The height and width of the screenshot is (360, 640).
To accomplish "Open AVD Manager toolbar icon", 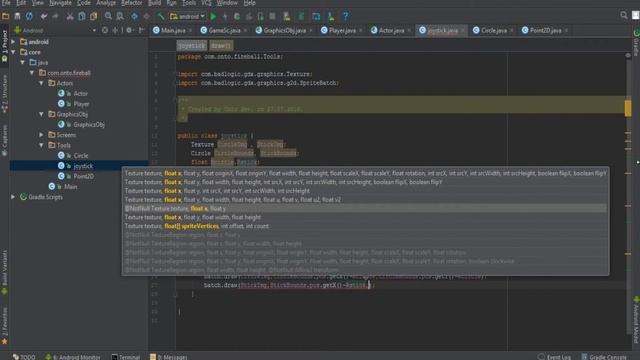I will [x=287, y=16].
